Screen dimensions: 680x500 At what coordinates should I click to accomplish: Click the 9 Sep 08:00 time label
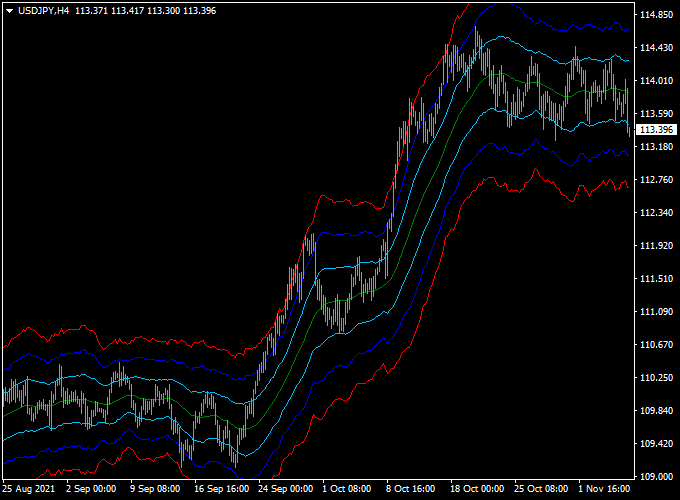tap(155, 489)
